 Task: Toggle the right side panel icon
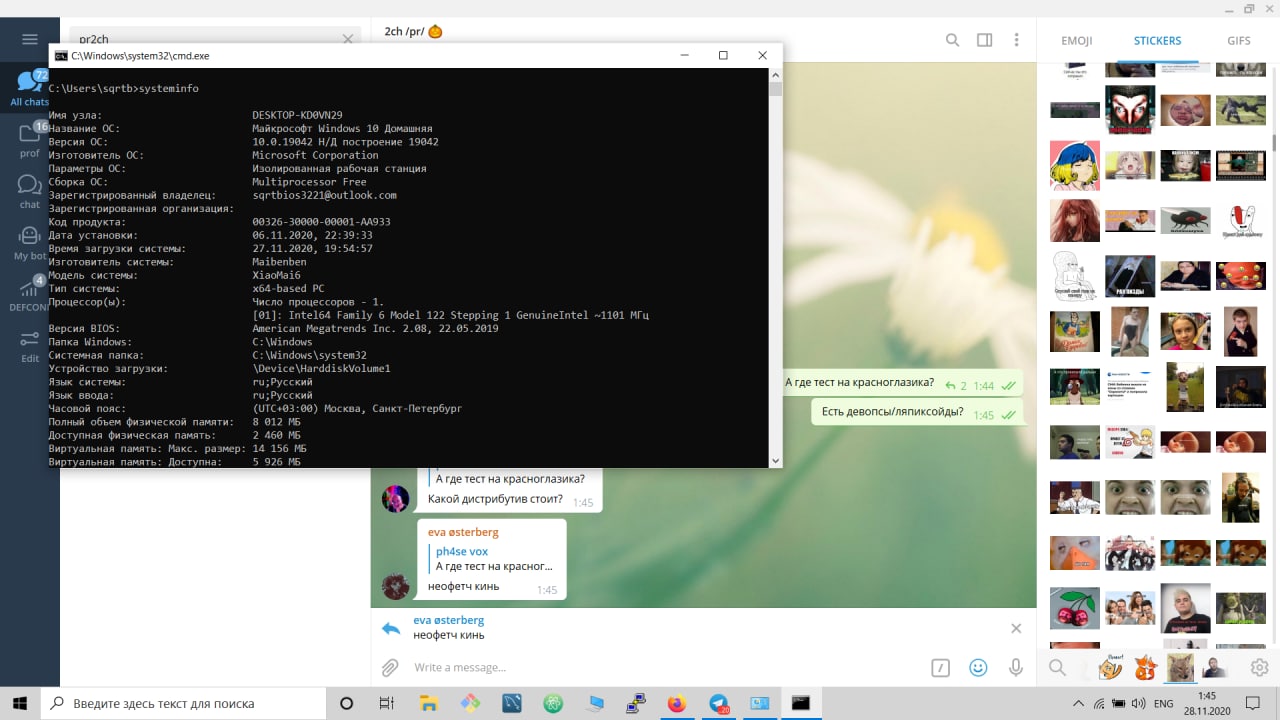[985, 40]
